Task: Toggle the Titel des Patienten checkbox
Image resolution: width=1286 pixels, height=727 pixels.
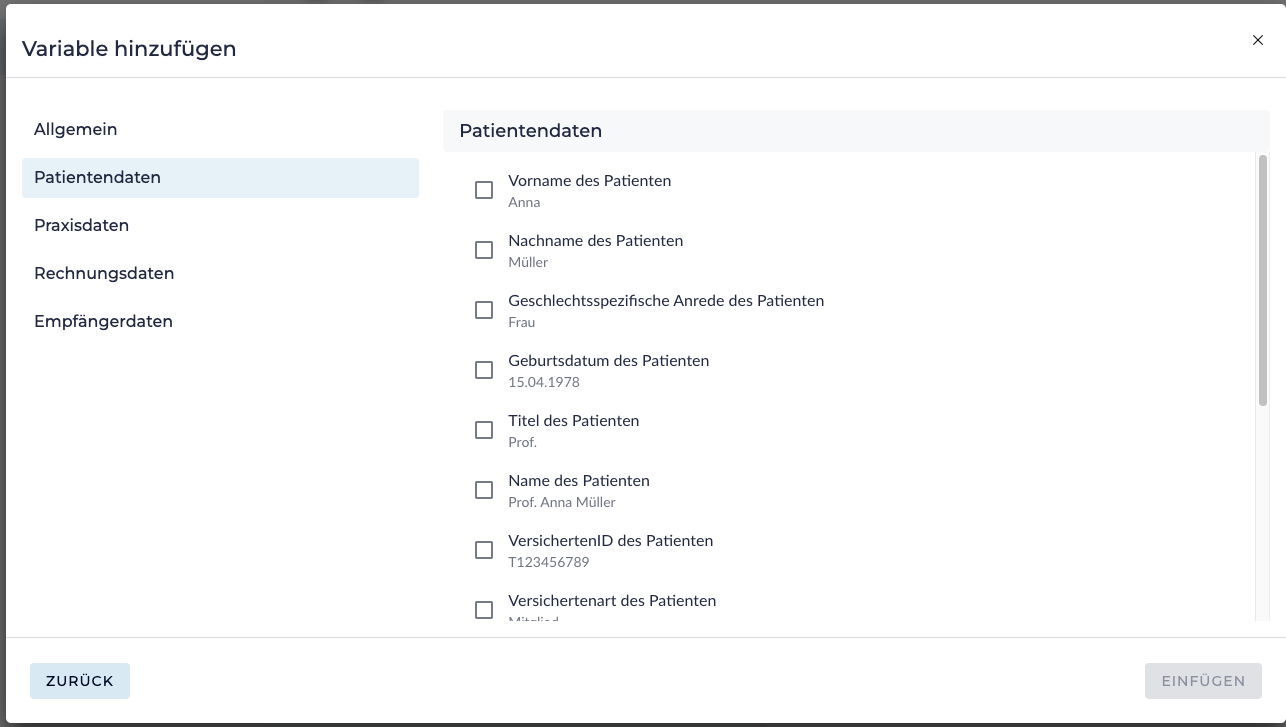Action: pos(484,430)
